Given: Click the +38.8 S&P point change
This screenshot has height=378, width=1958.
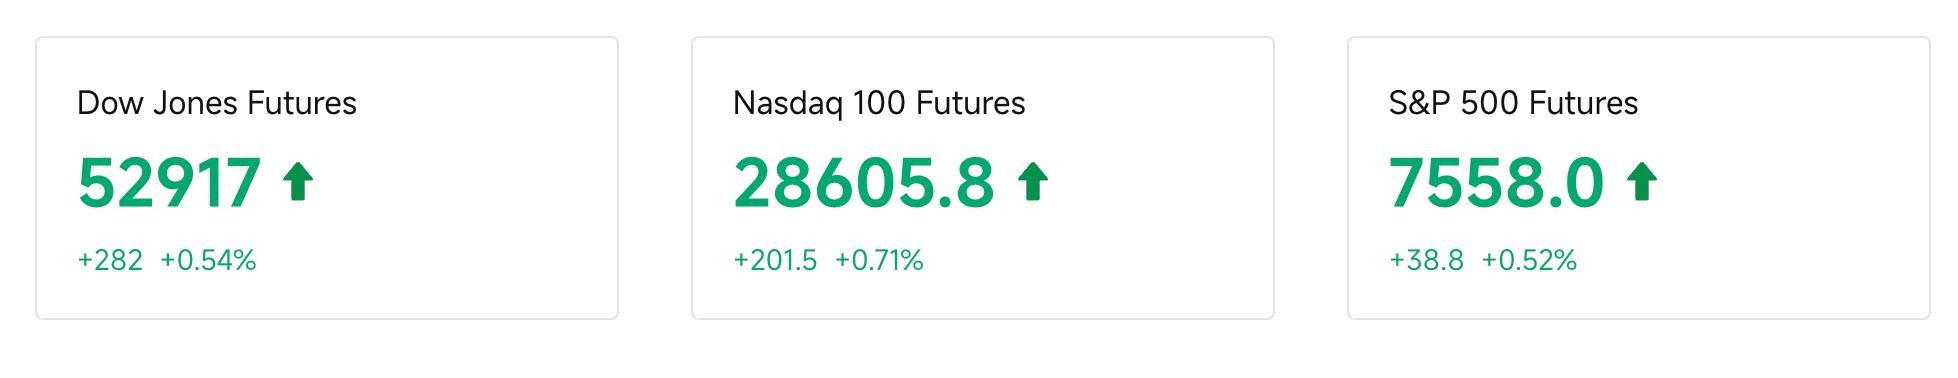Looking at the screenshot, I should pos(1426,260).
